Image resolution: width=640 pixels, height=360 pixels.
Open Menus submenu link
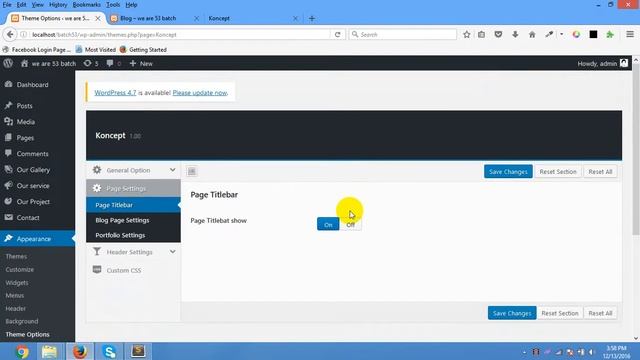pos(15,296)
